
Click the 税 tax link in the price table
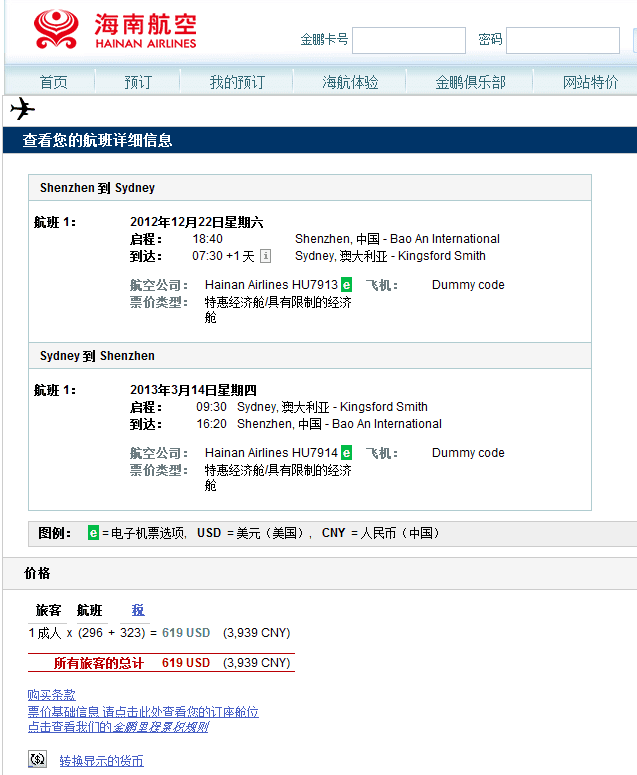138,610
